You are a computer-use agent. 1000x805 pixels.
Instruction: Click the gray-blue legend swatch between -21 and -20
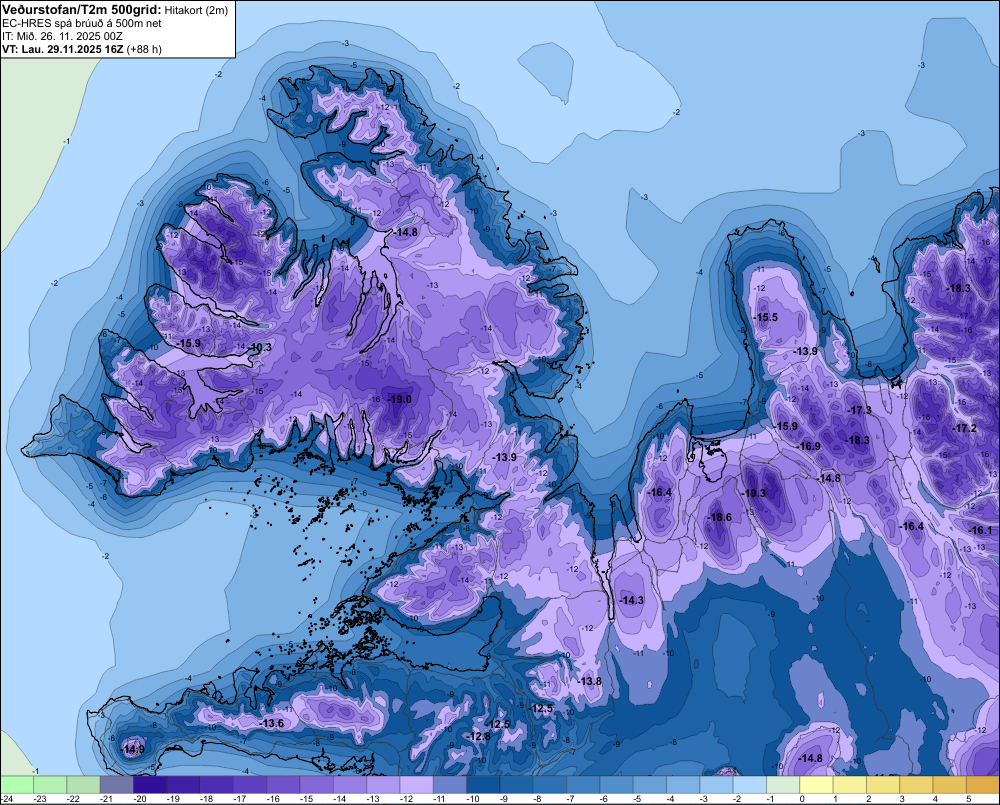tap(117, 784)
